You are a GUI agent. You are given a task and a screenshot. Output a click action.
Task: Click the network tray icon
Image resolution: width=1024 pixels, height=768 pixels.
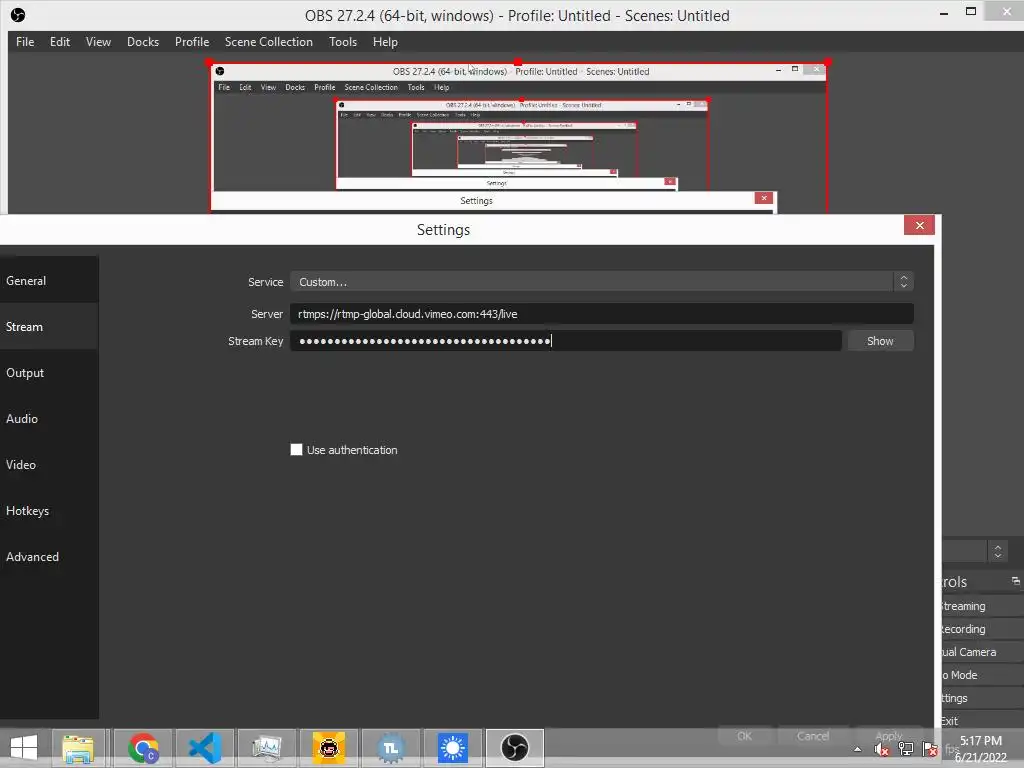906,750
